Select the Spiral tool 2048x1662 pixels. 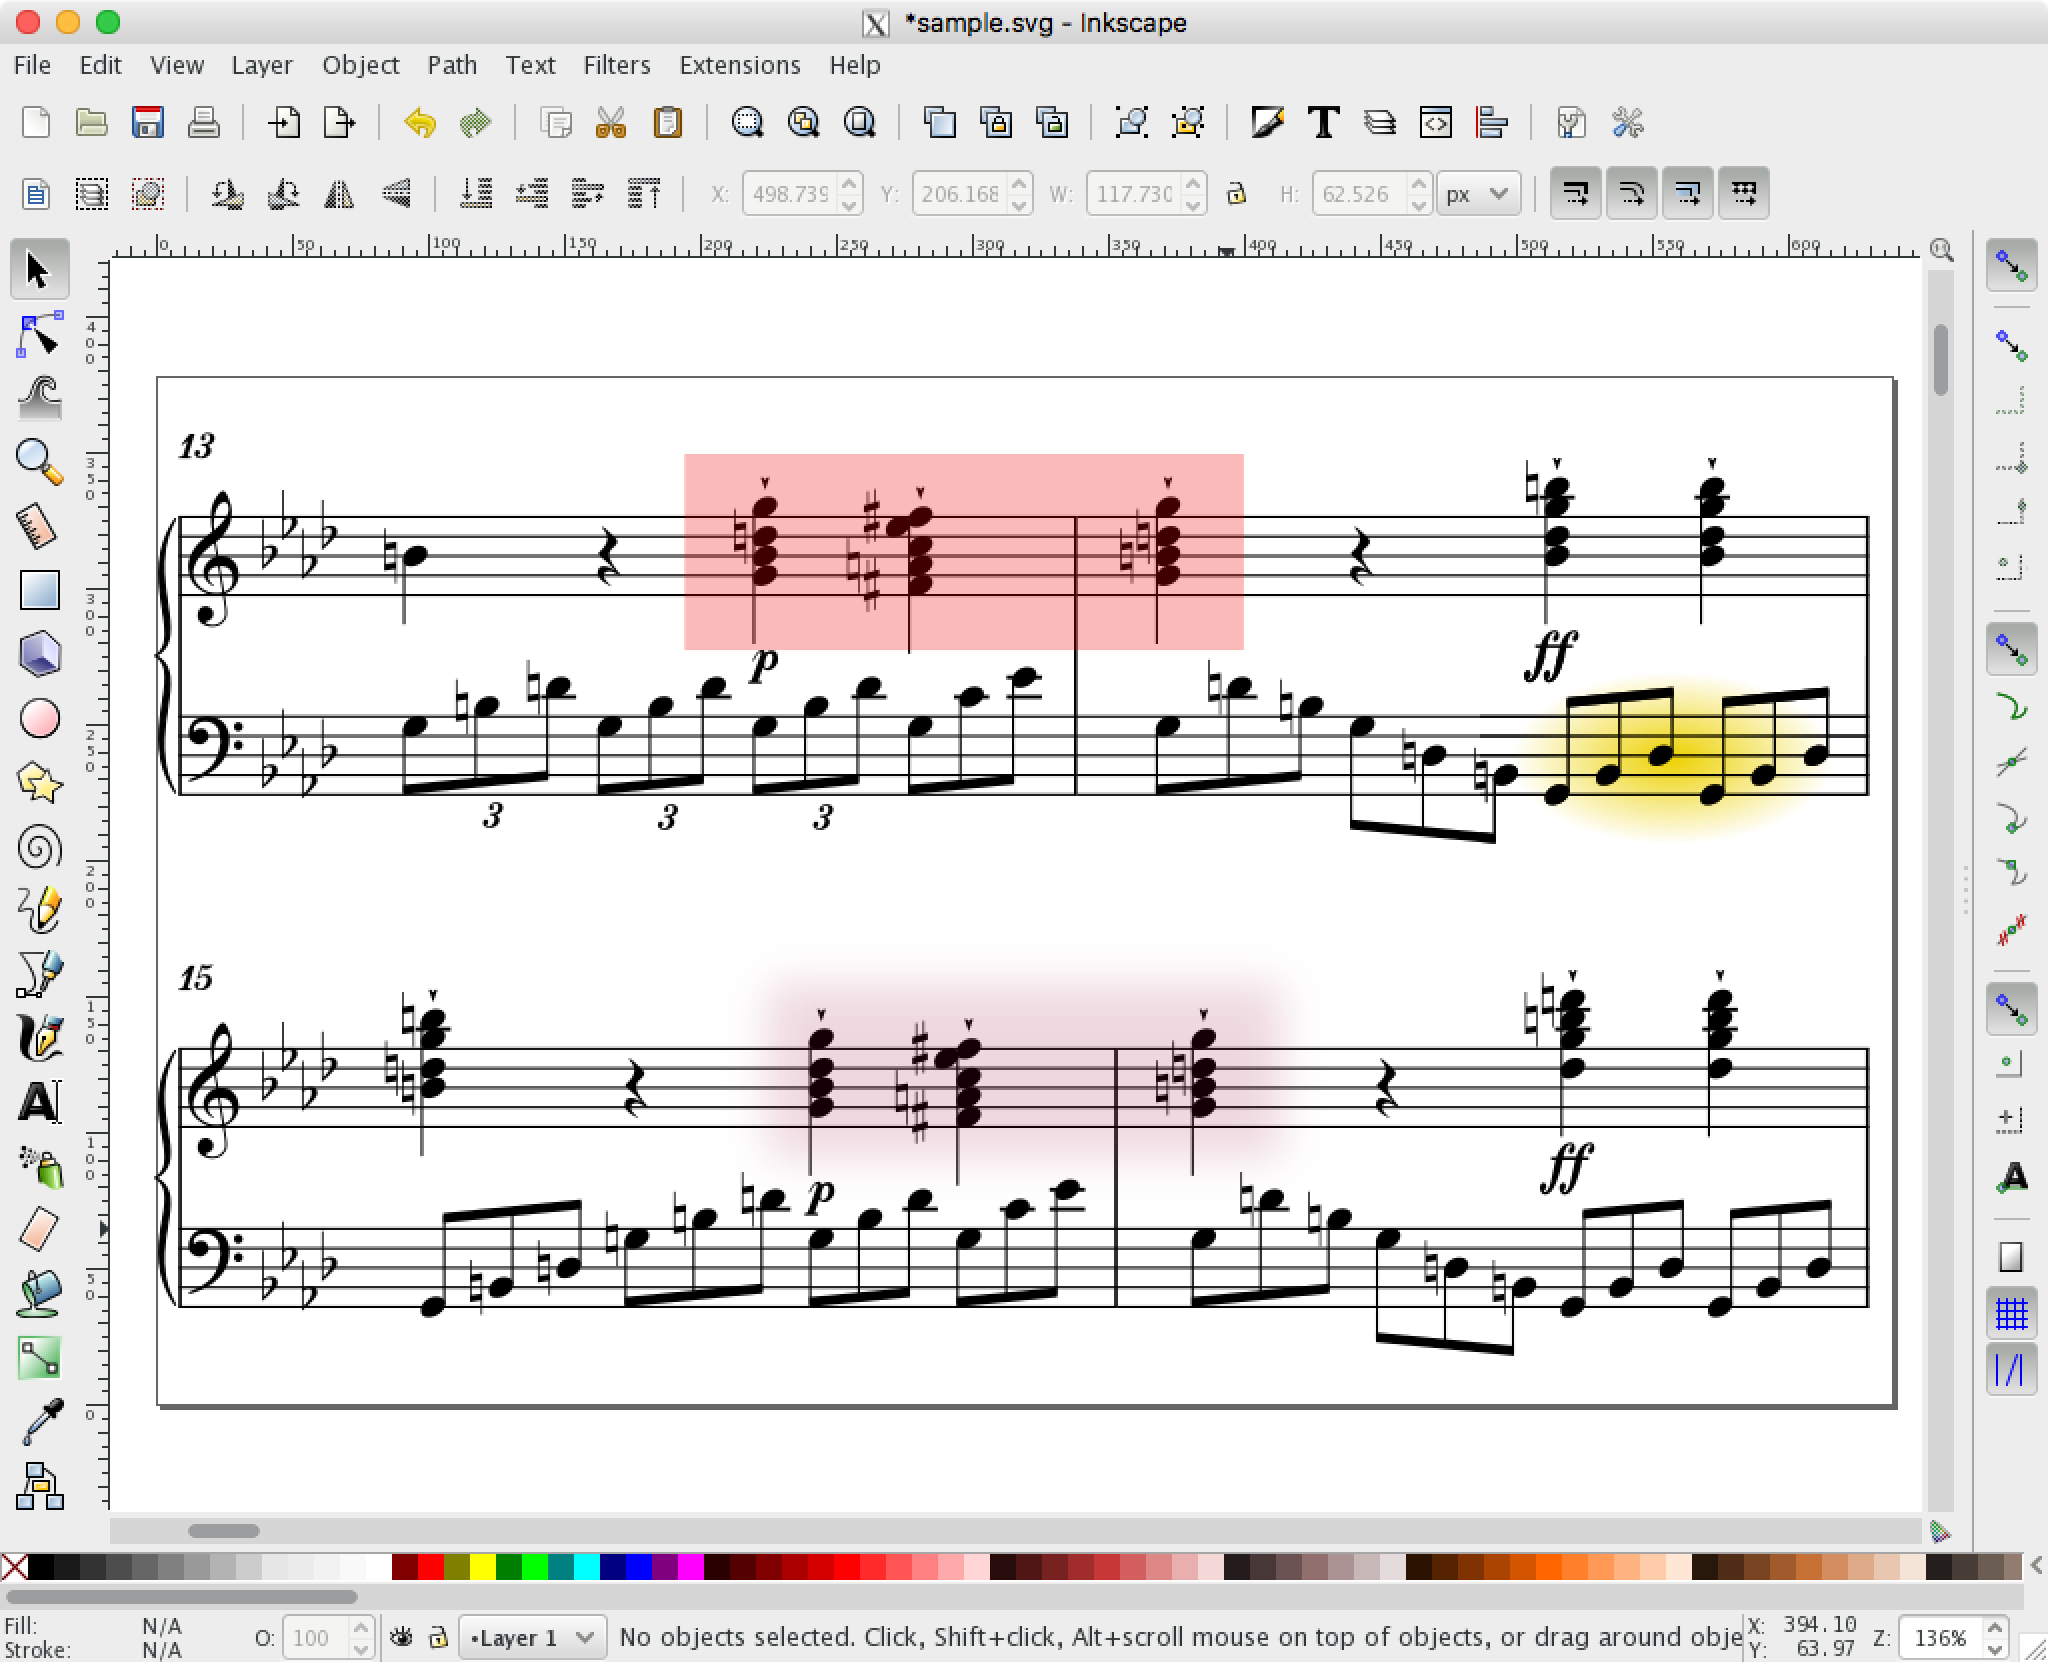click(x=39, y=847)
